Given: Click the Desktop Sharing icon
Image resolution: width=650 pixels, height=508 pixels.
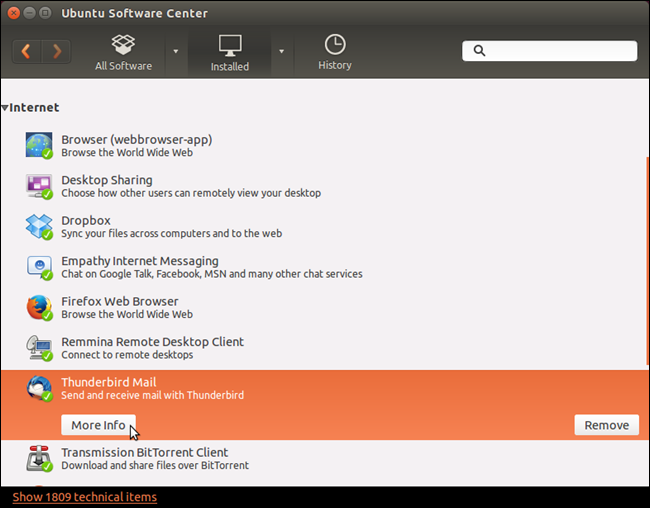Looking at the screenshot, I should click(x=39, y=186).
